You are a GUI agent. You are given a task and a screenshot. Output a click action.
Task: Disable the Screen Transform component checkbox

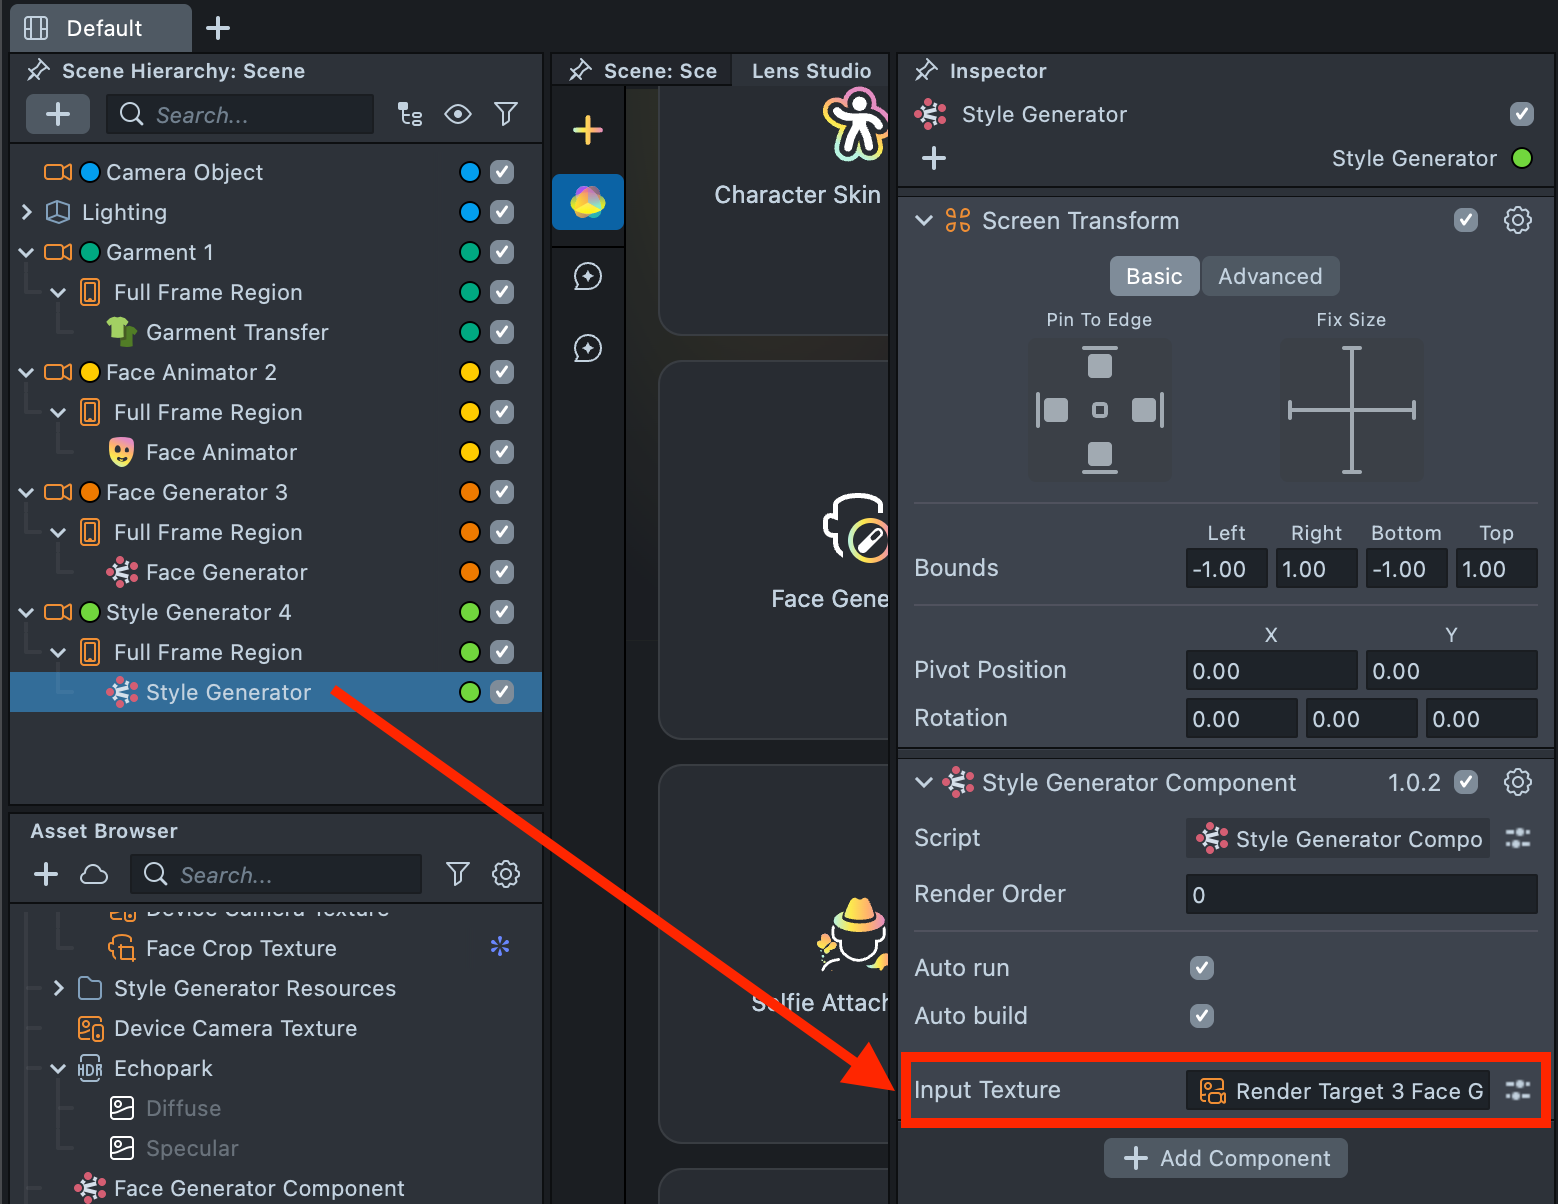point(1466,220)
